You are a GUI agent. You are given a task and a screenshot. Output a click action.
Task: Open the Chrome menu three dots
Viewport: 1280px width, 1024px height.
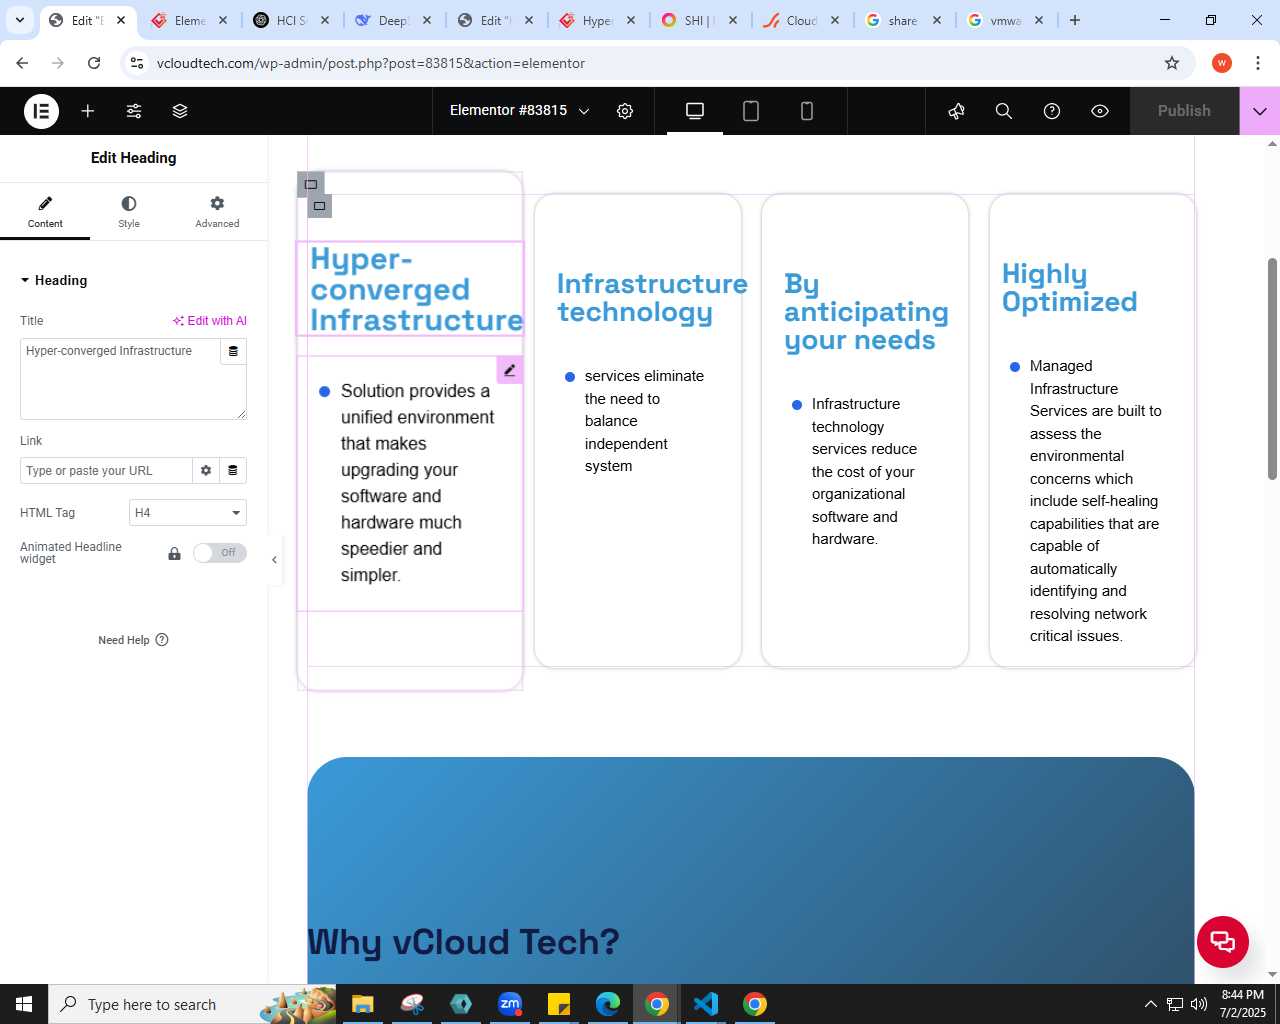pos(1257,63)
